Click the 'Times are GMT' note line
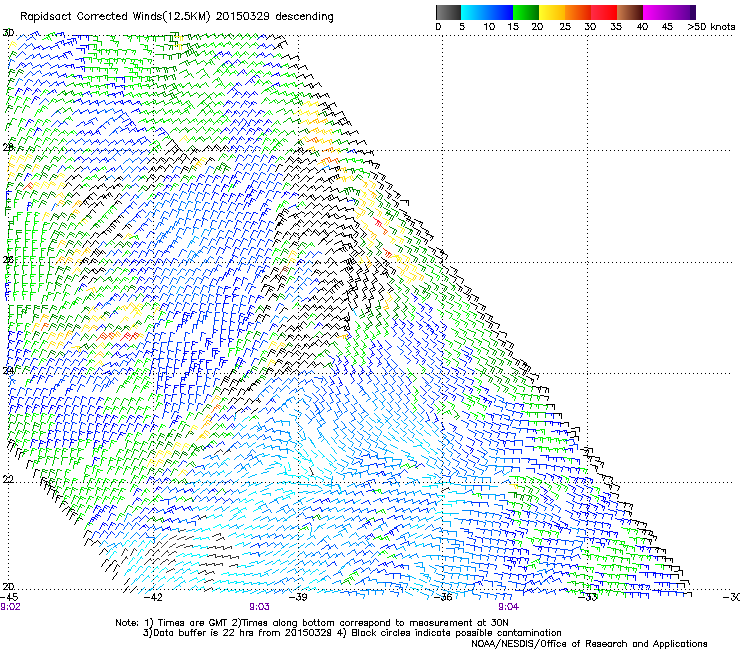The height and width of the screenshot is (650, 740). [311, 623]
